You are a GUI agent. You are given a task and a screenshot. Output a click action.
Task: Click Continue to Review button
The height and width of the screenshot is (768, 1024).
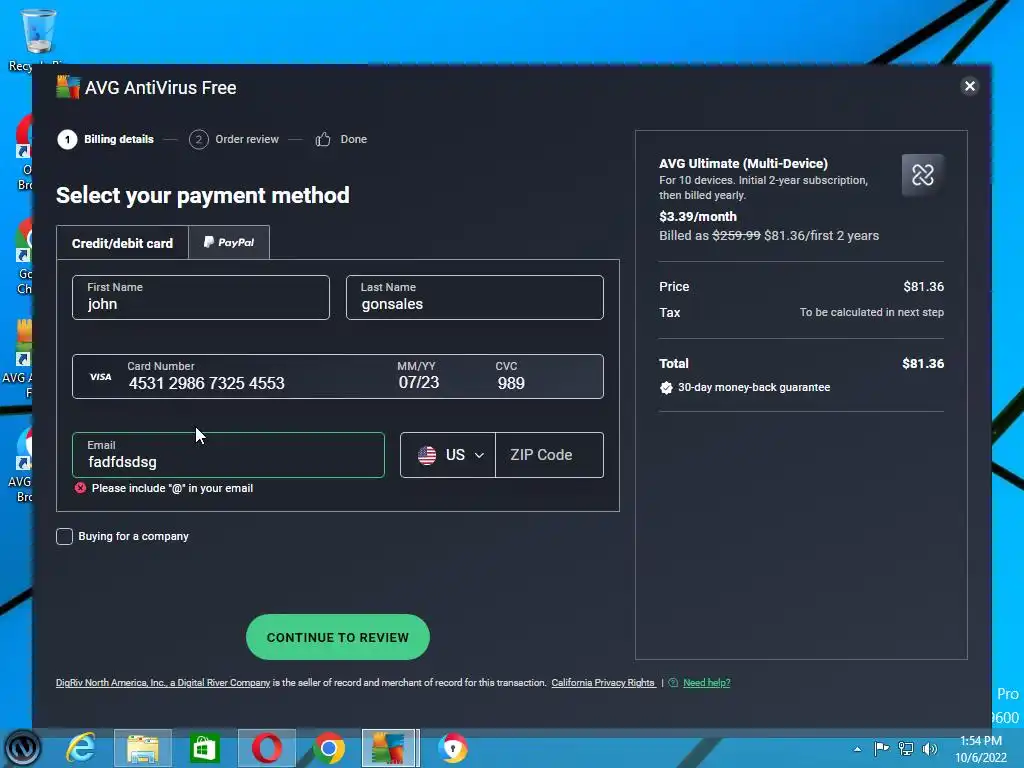click(338, 637)
